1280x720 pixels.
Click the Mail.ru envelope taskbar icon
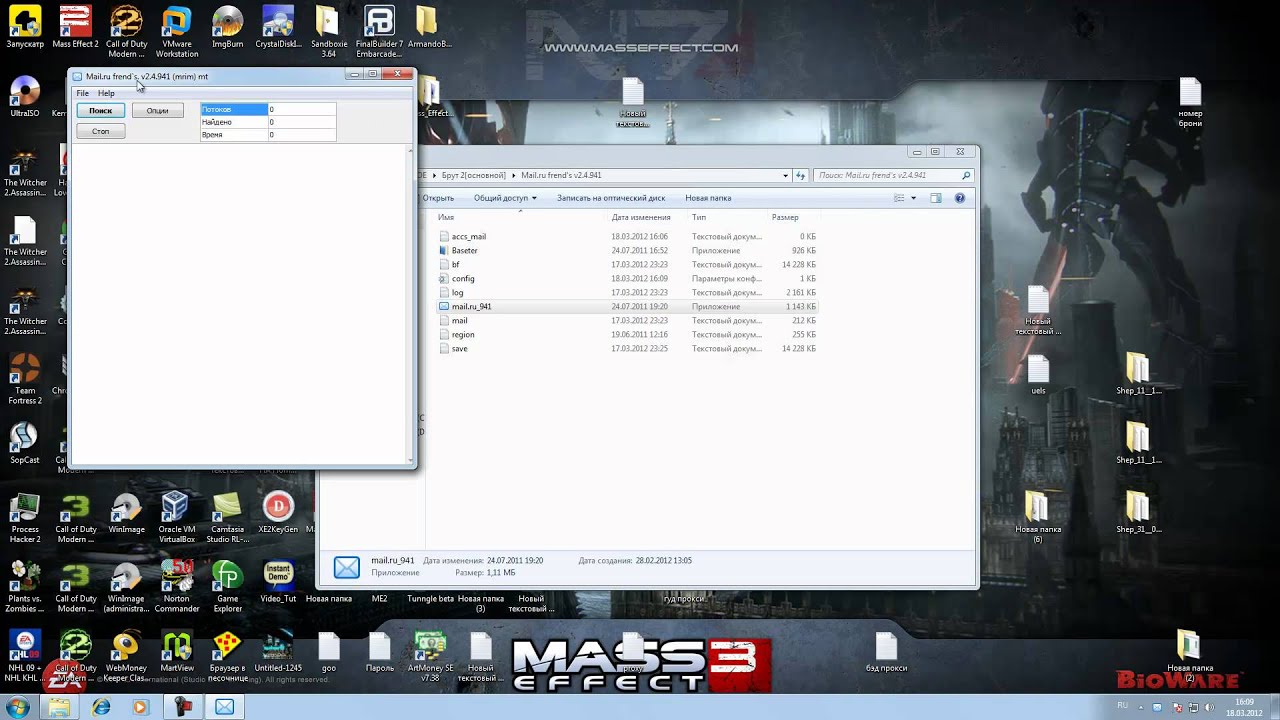click(224, 707)
